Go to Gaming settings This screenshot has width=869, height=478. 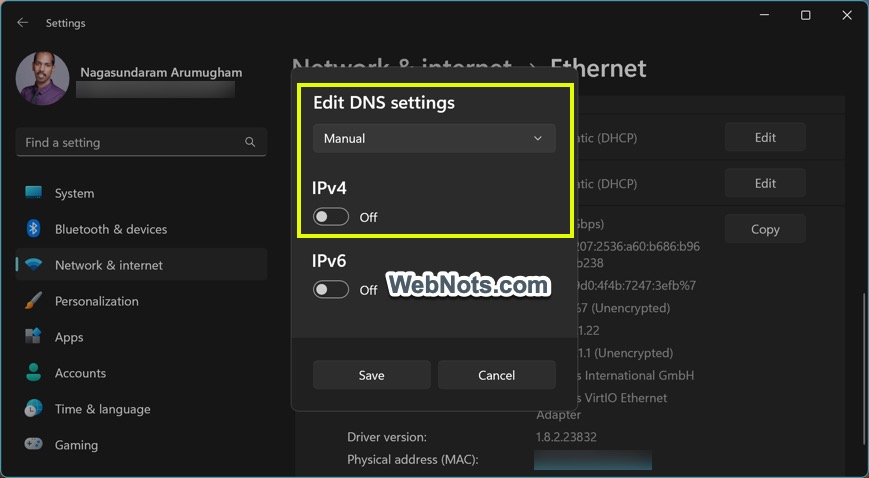(141, 445)
